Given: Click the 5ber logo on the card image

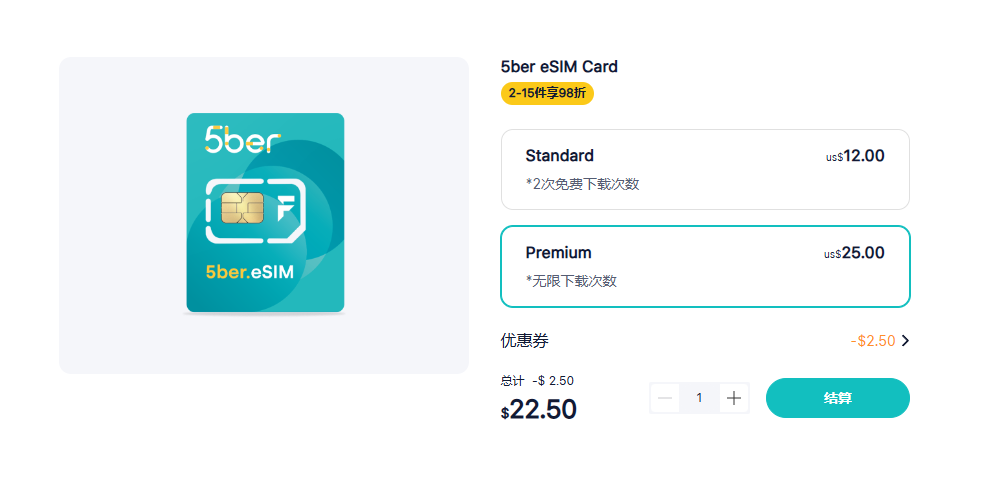Looking at the screenshot, I should [243, 139].
